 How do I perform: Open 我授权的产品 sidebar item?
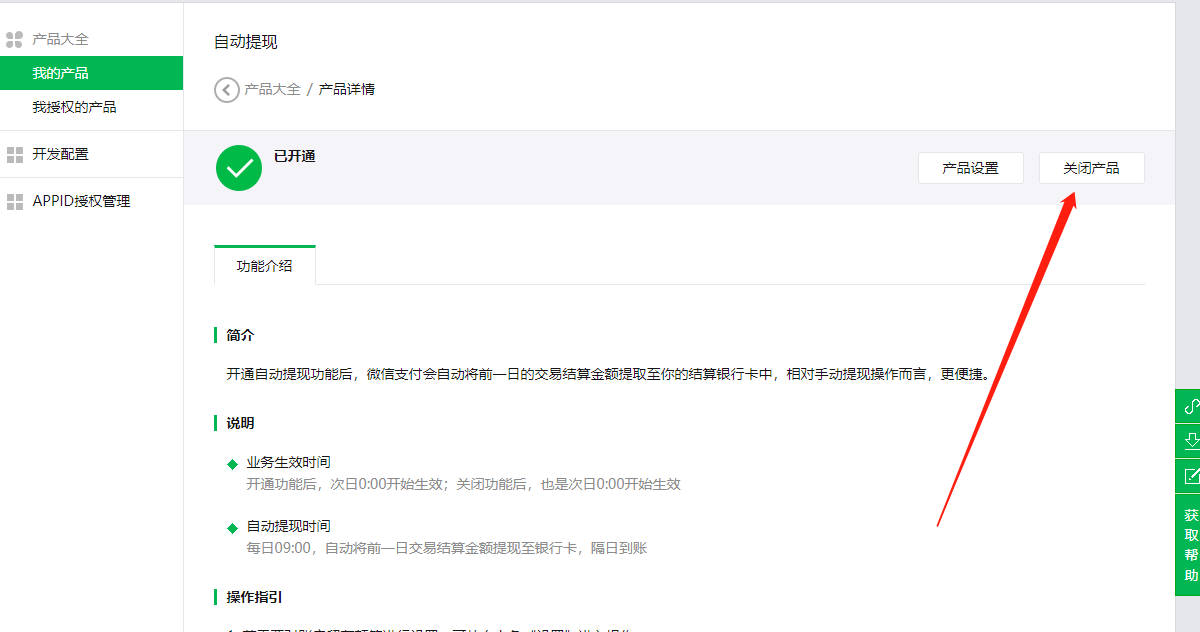tap(74, 107)
